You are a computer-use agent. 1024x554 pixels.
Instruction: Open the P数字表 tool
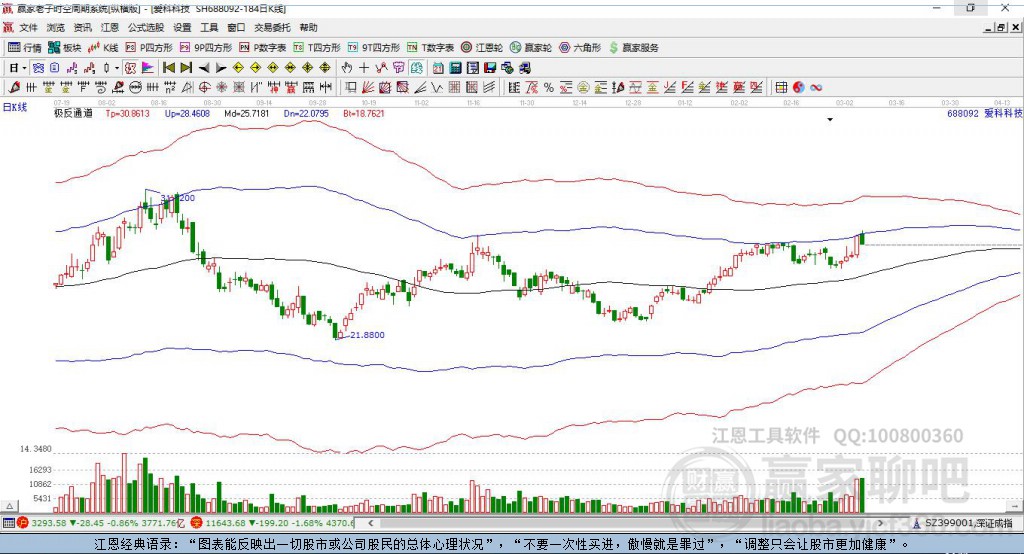[263, 48]
